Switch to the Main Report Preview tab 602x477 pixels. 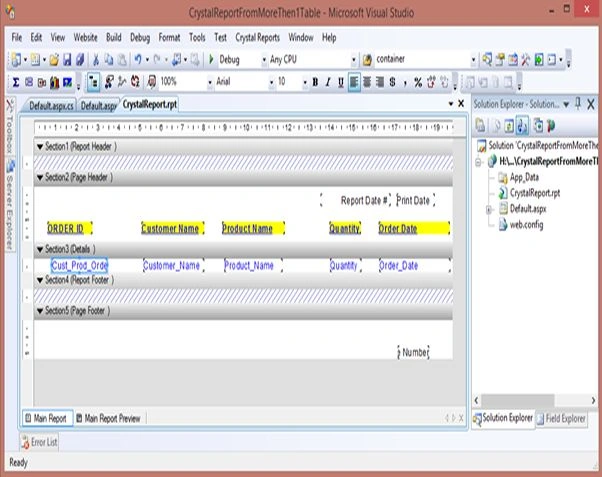point(109,418)
